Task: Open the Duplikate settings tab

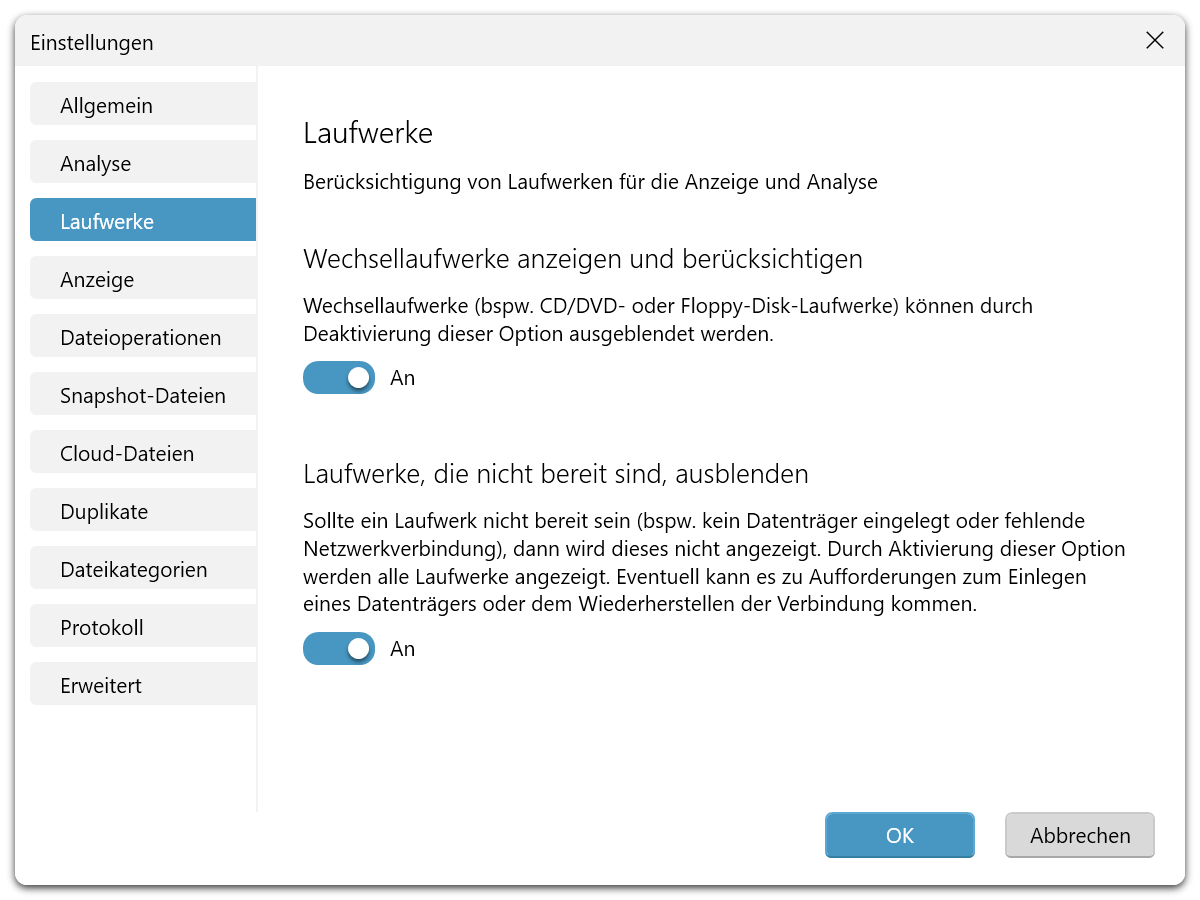Action: (143, 511)
